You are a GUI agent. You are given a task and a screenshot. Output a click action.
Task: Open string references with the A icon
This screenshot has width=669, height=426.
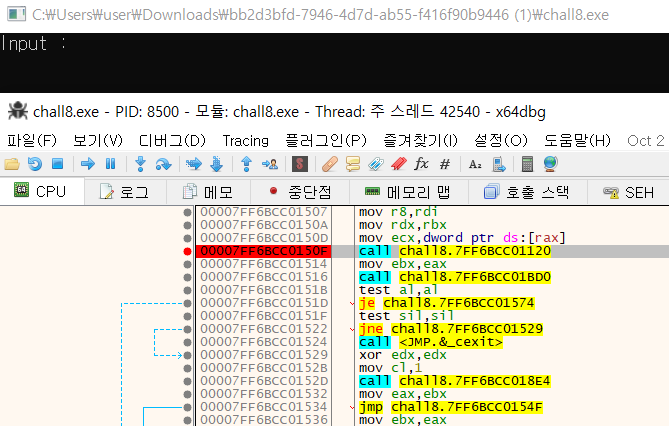click(x=475, y=164)
